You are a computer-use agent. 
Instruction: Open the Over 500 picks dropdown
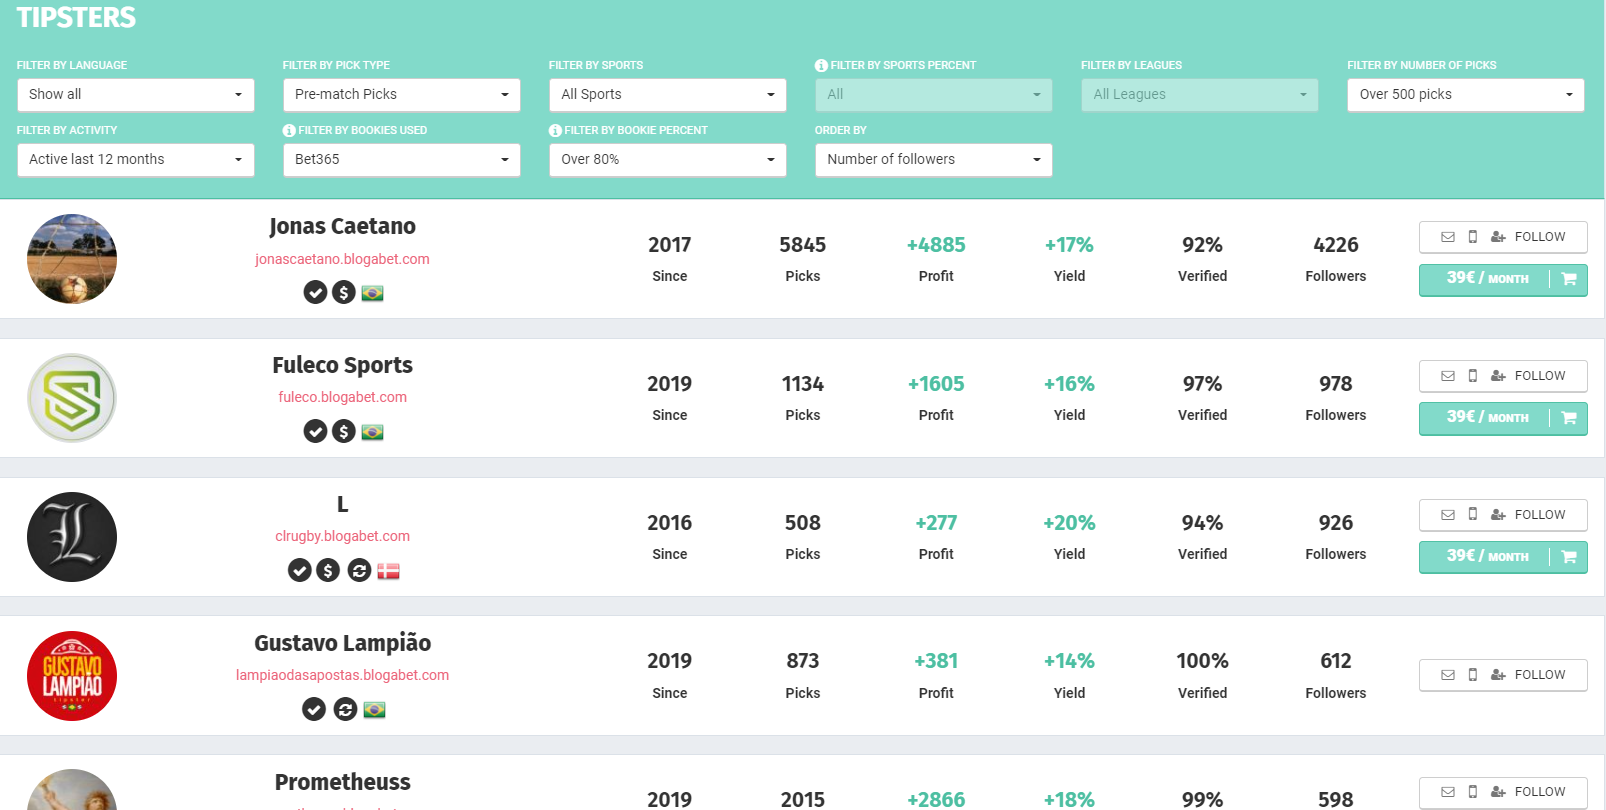coord(1466,95)
